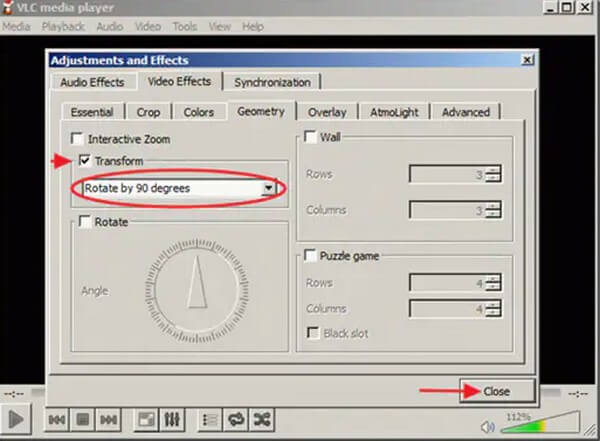Toggle shuffle random icon
The width and height of the screenshot is (600, 441).
pos(262,420)
